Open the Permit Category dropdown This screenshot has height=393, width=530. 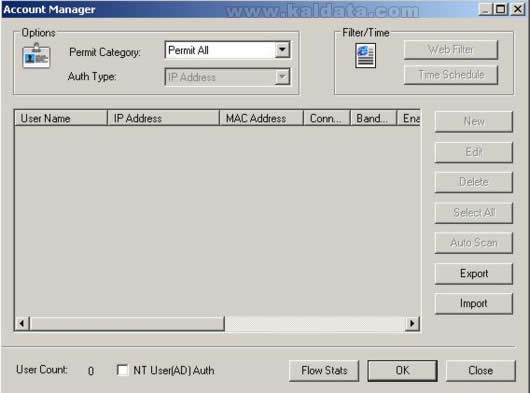(282, 50)
